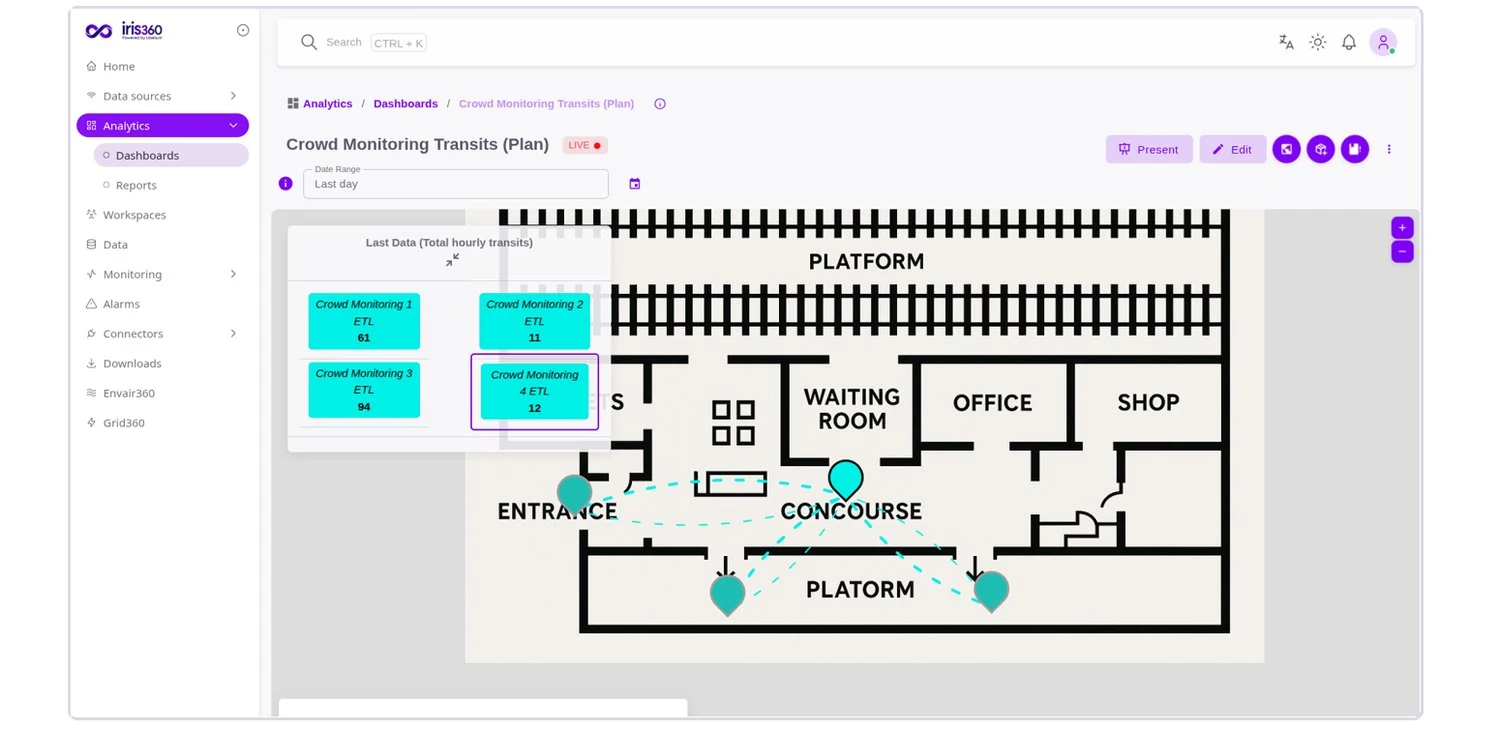Select the pin right of PLATORM label
The height and width of the screenshot is (730, 1500).
[x=991, y=592]
